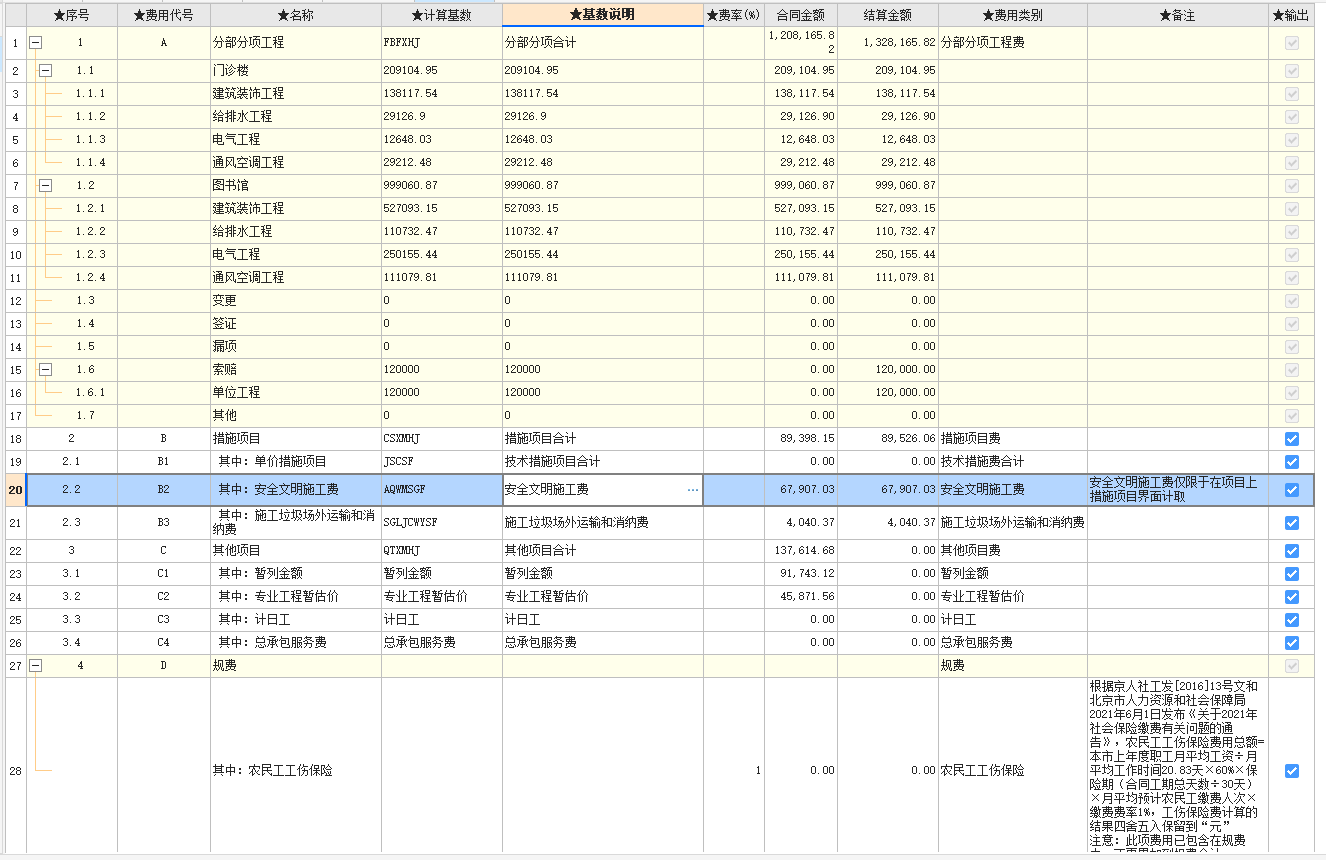Collapse the 规费 row 4 tree node
1326x860 pixels.
tap(36, 665)
